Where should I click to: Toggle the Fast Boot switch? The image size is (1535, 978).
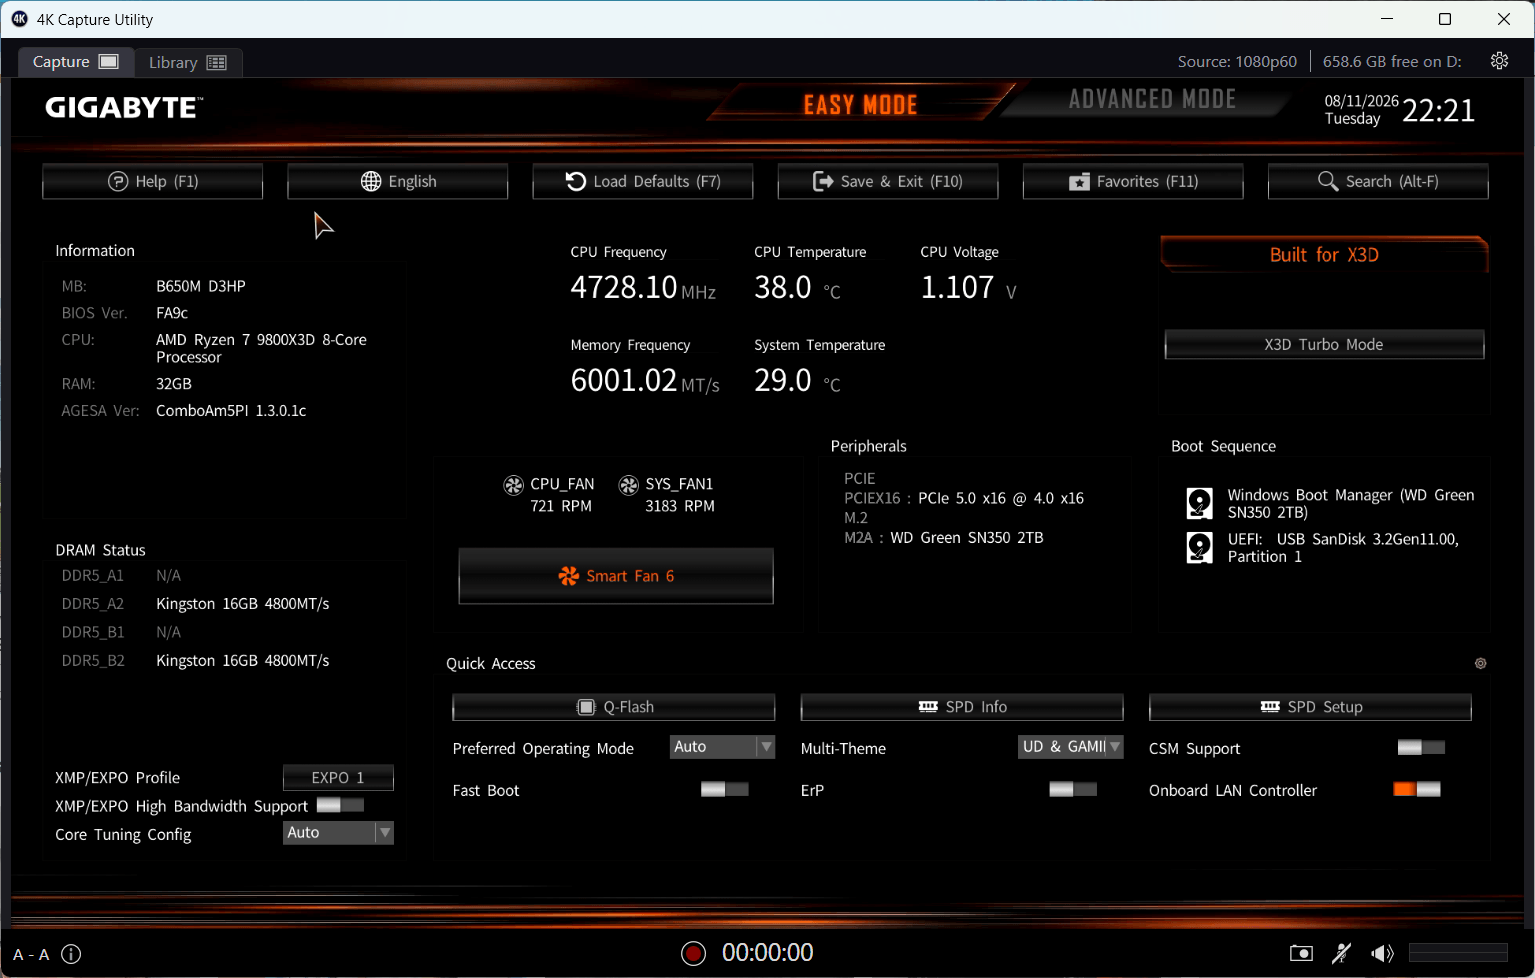725,790
